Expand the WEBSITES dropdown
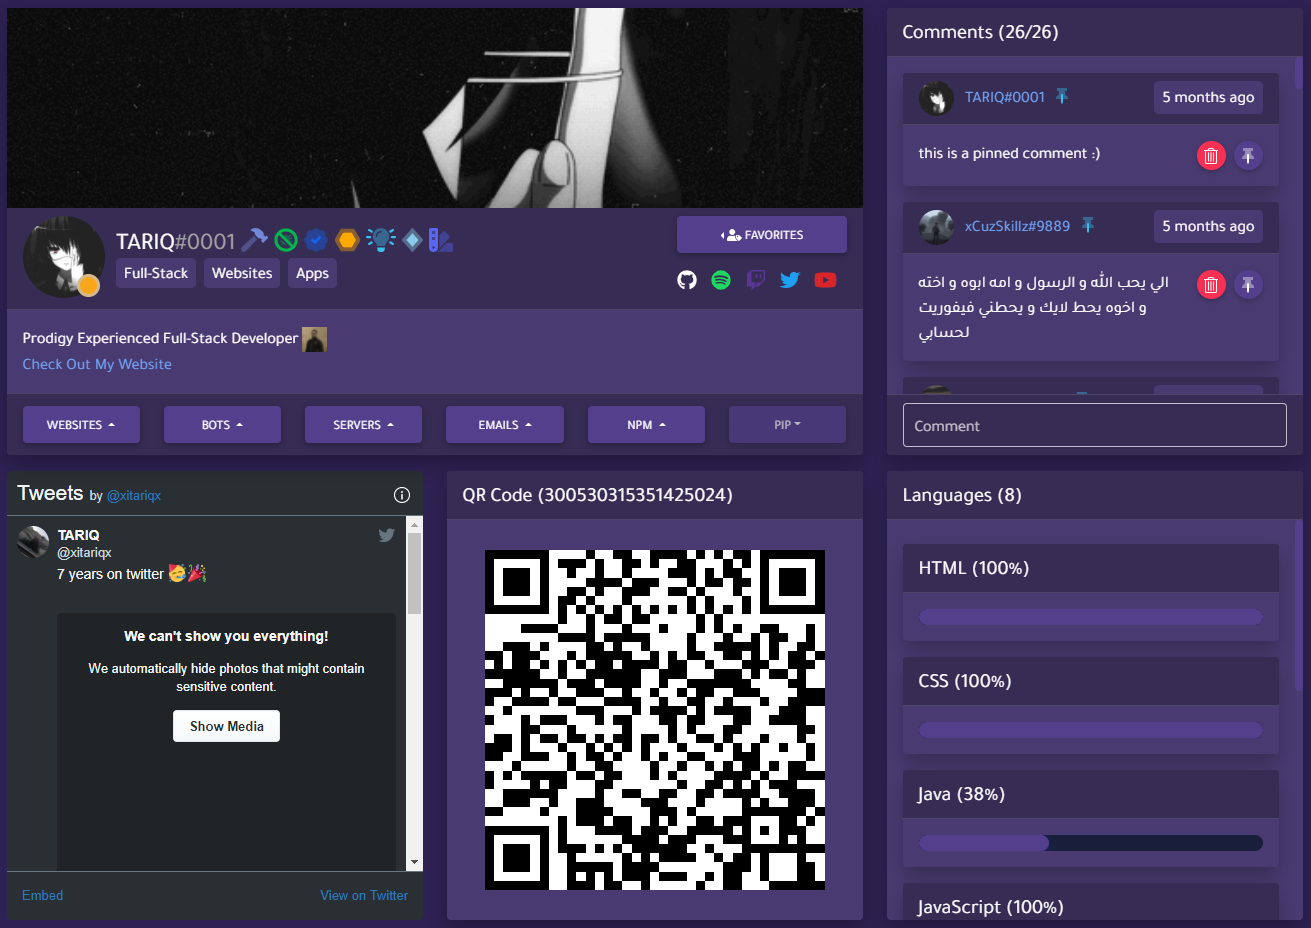This screenshot has width=1311, height=928. (x=81, y=425)
